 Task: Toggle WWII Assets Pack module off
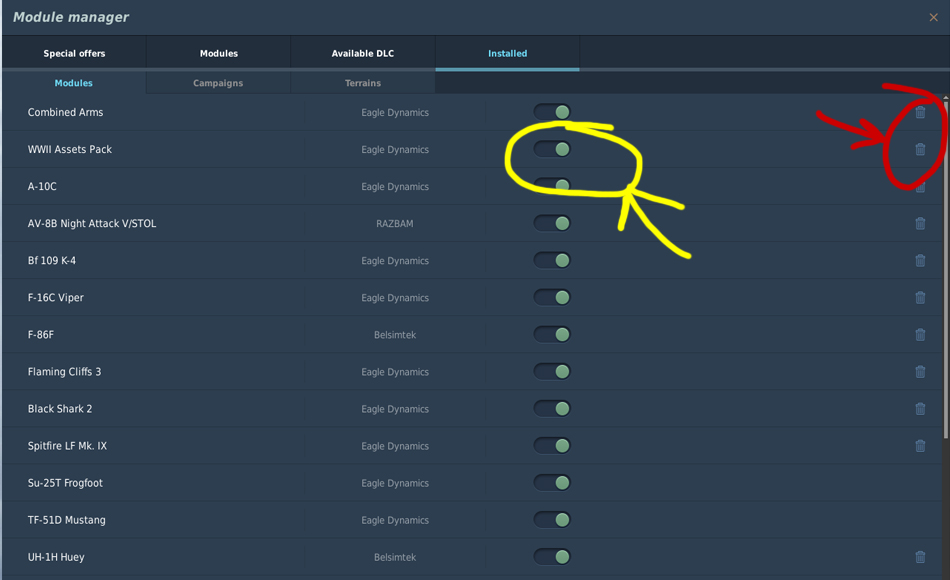pos(552,149)
